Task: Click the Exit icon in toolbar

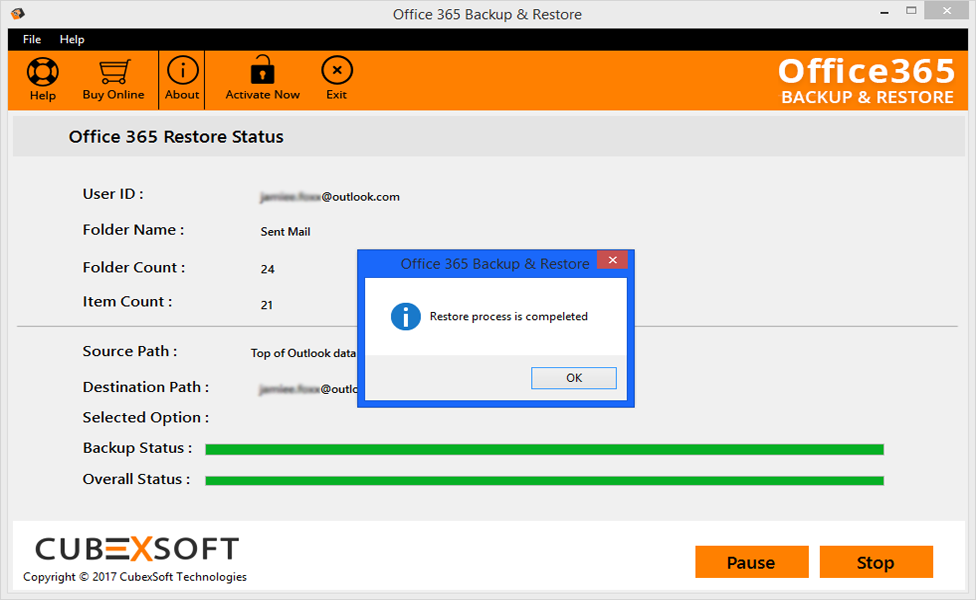Action: coord(337,70)
